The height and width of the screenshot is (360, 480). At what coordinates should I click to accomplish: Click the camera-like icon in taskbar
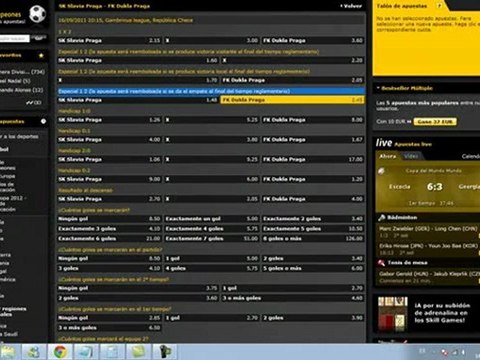(x=165, y=352)
